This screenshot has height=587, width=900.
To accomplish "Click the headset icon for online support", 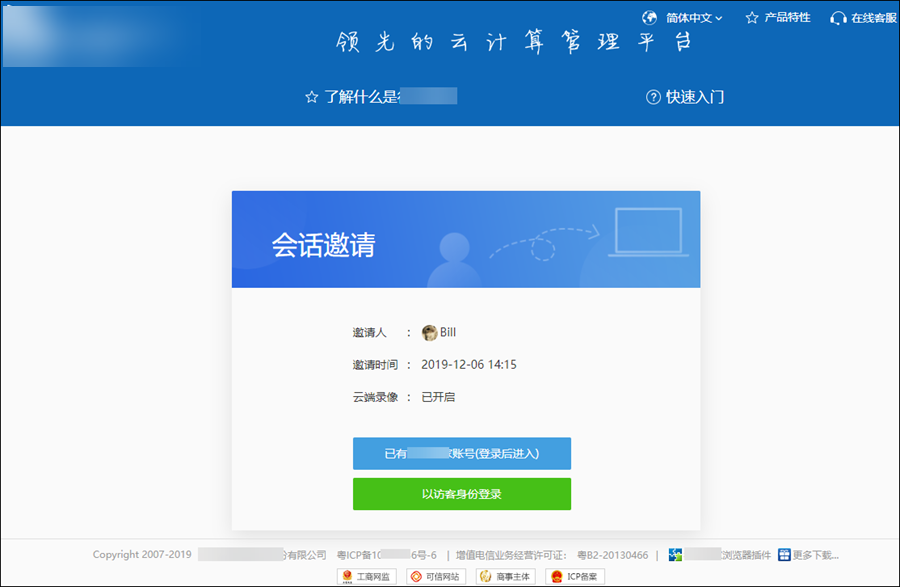I will tap(838, 18).
